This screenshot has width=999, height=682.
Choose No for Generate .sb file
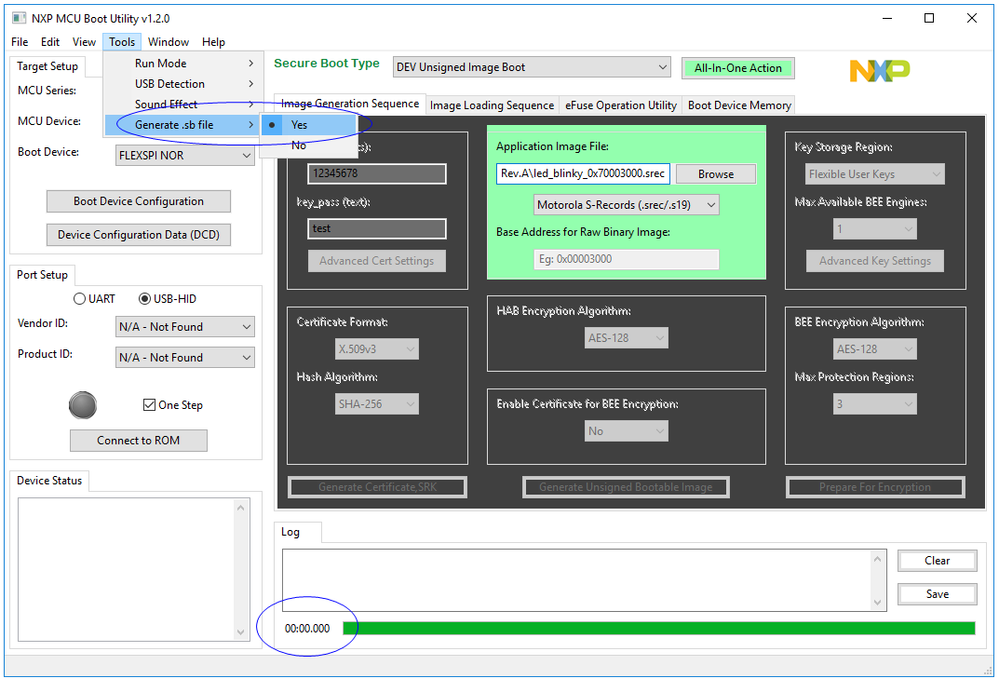[x=308, y=145]
